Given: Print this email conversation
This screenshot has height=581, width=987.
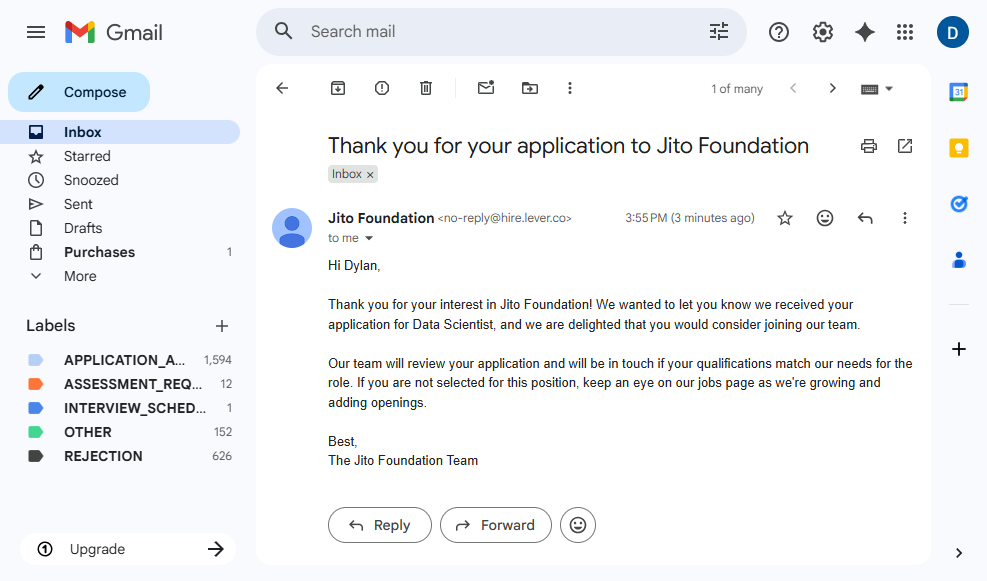Looking at the screenshot, I should (x=869, y=146).
